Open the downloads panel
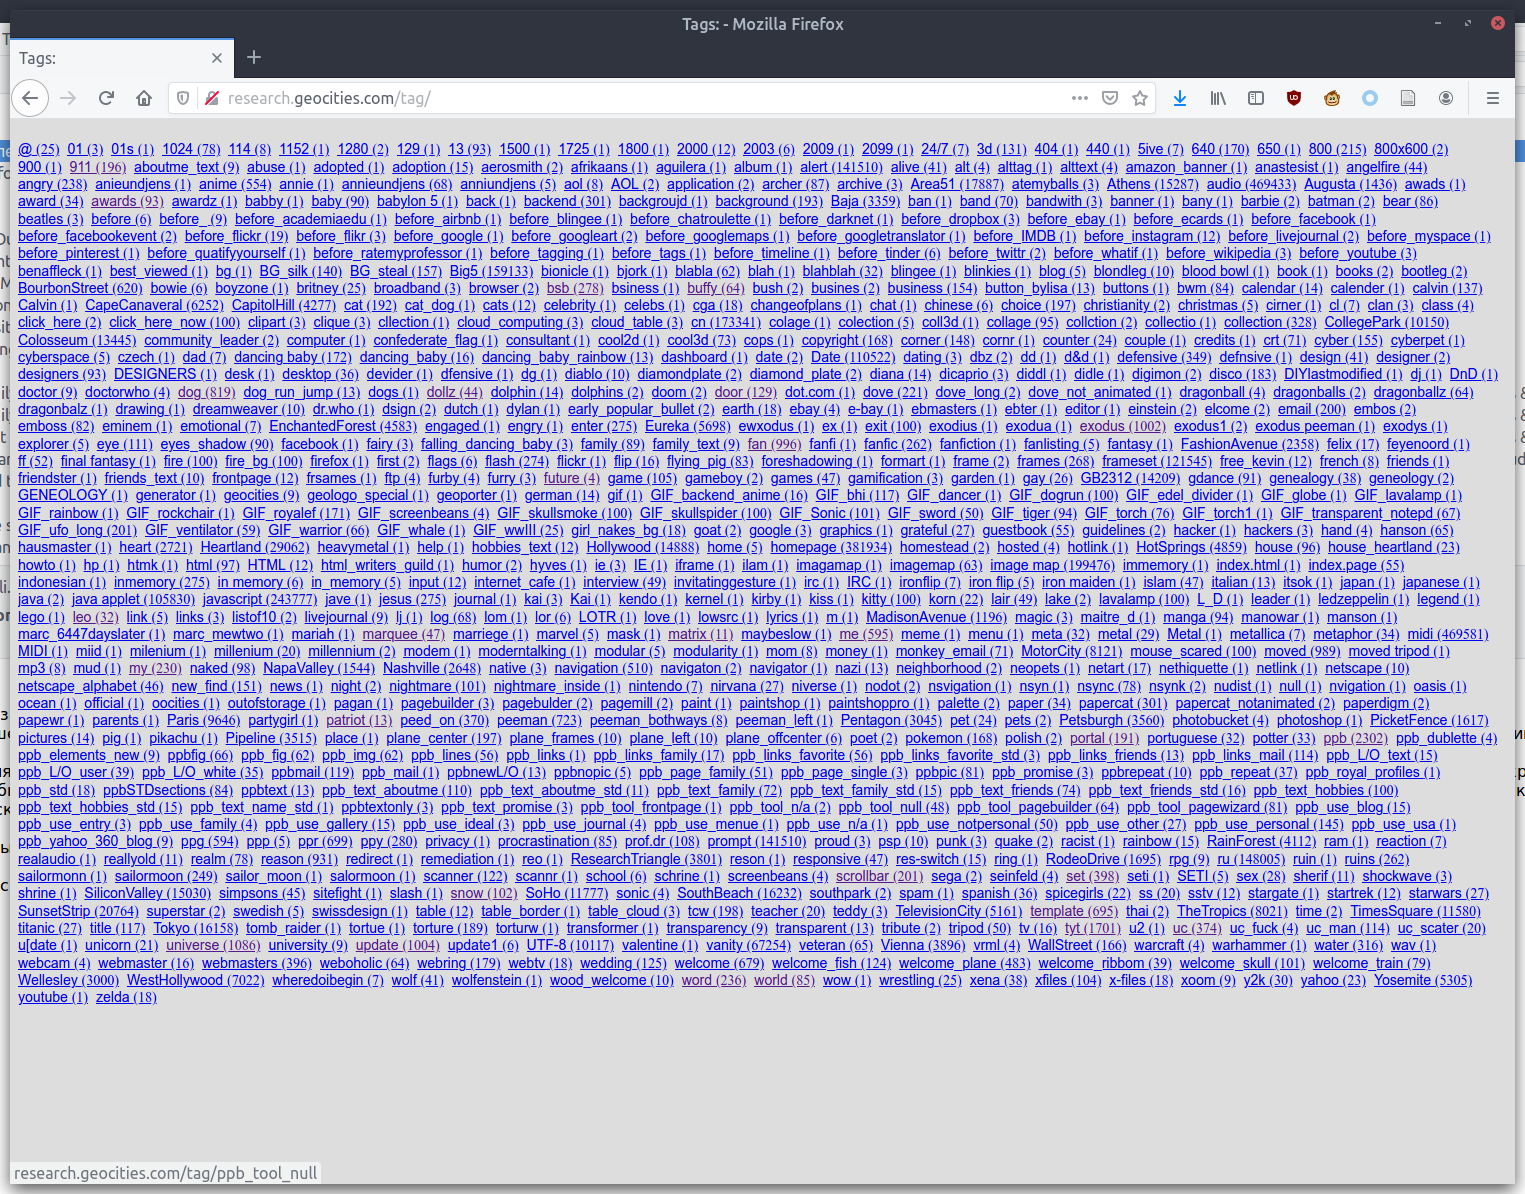The width and height of the screenshot is (1525, 1194). (x=1180, y=98)
